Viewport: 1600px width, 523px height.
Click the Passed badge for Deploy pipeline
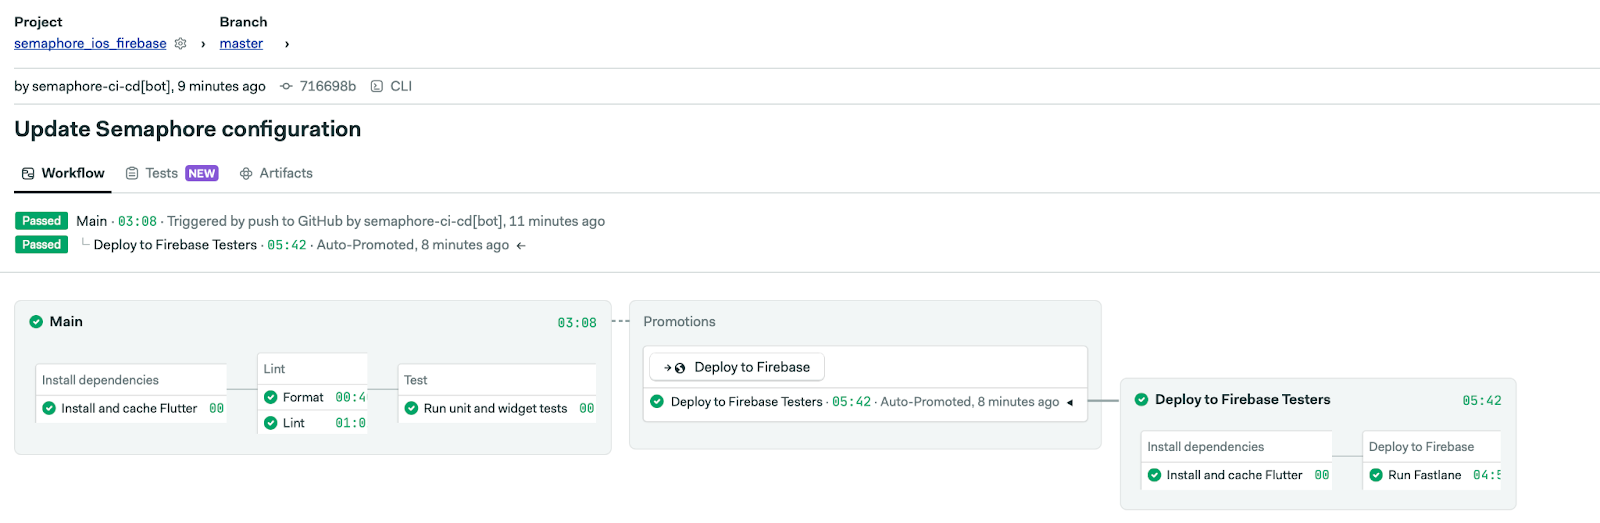[42, 245]
